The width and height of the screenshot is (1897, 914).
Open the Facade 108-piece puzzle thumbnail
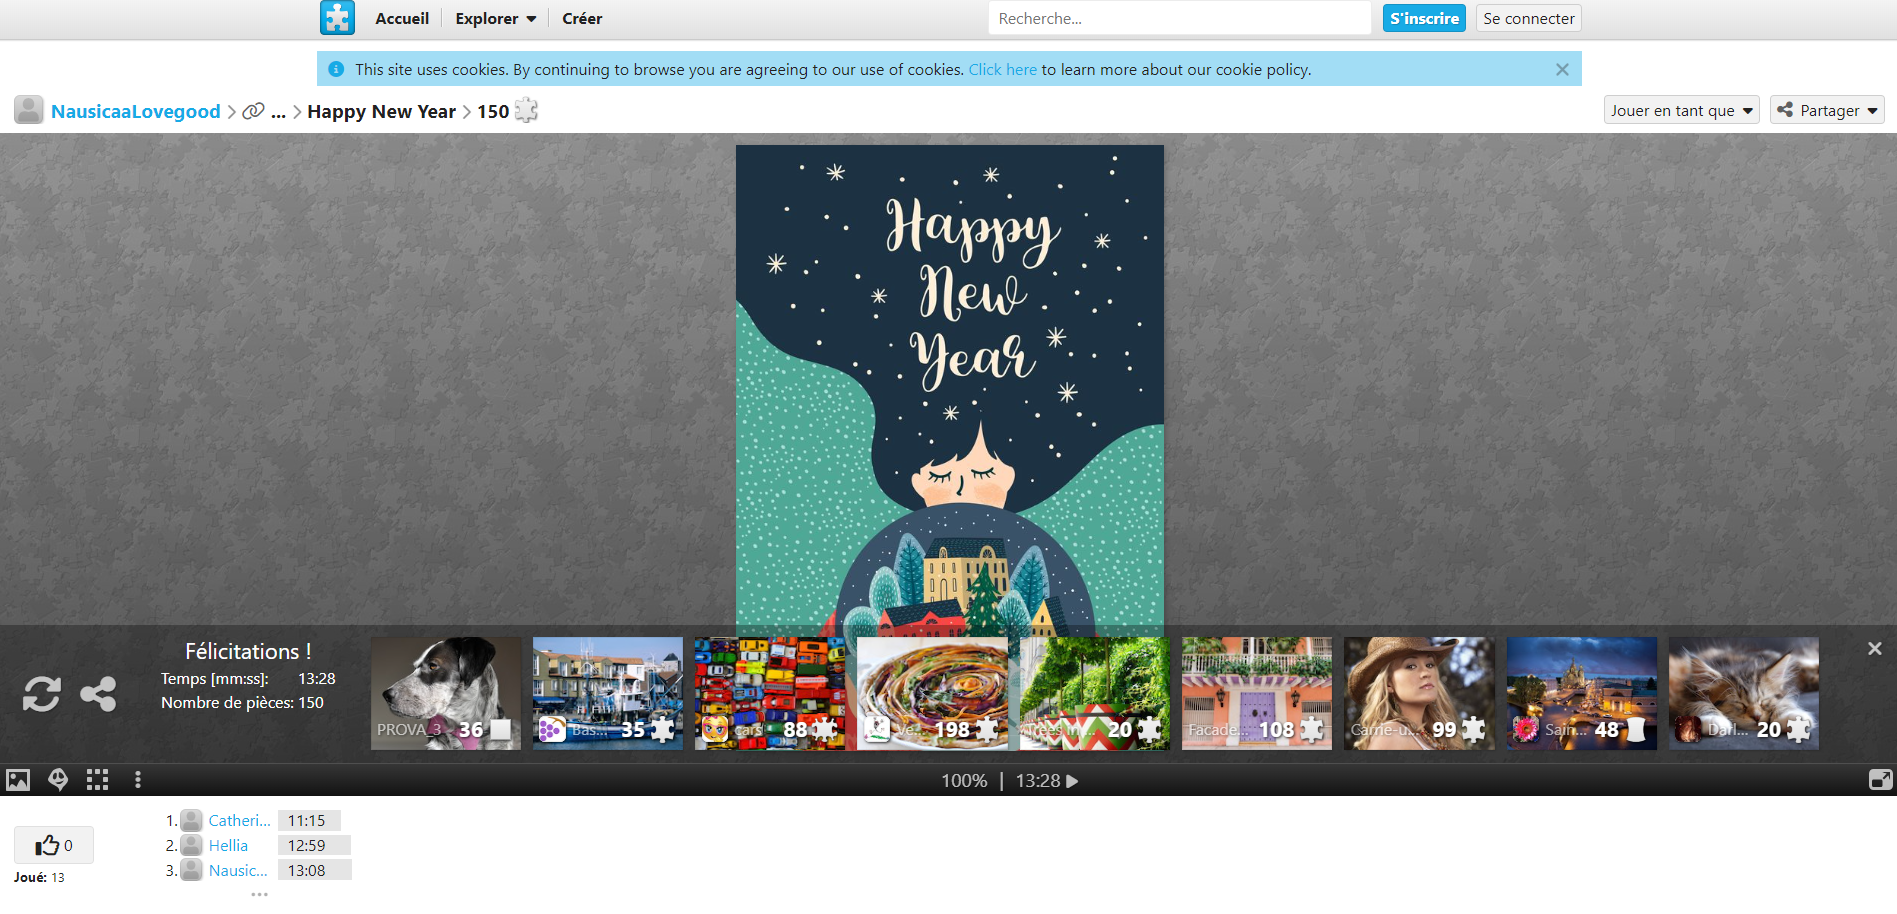pos(1257,693)
